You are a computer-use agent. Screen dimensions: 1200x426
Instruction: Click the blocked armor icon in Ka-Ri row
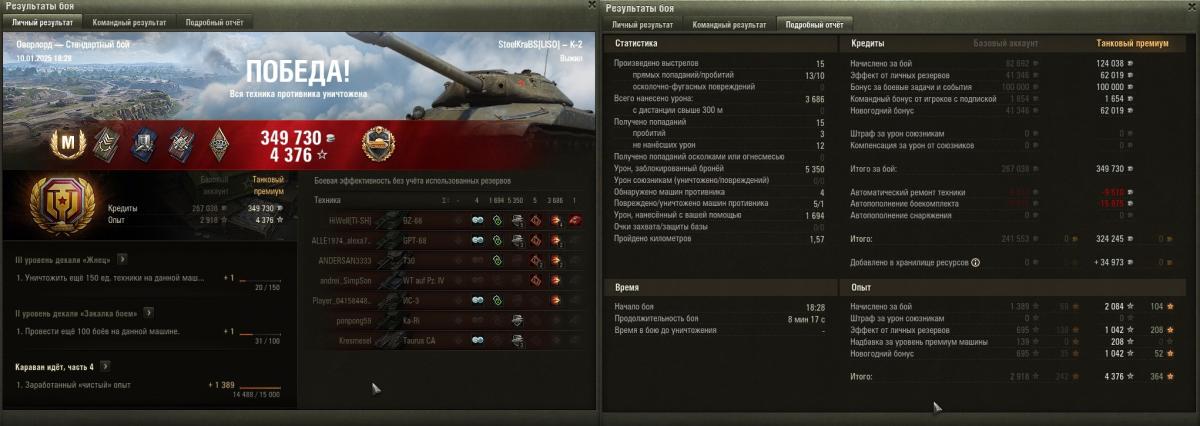pyautogui.click(x=517, y=320)
